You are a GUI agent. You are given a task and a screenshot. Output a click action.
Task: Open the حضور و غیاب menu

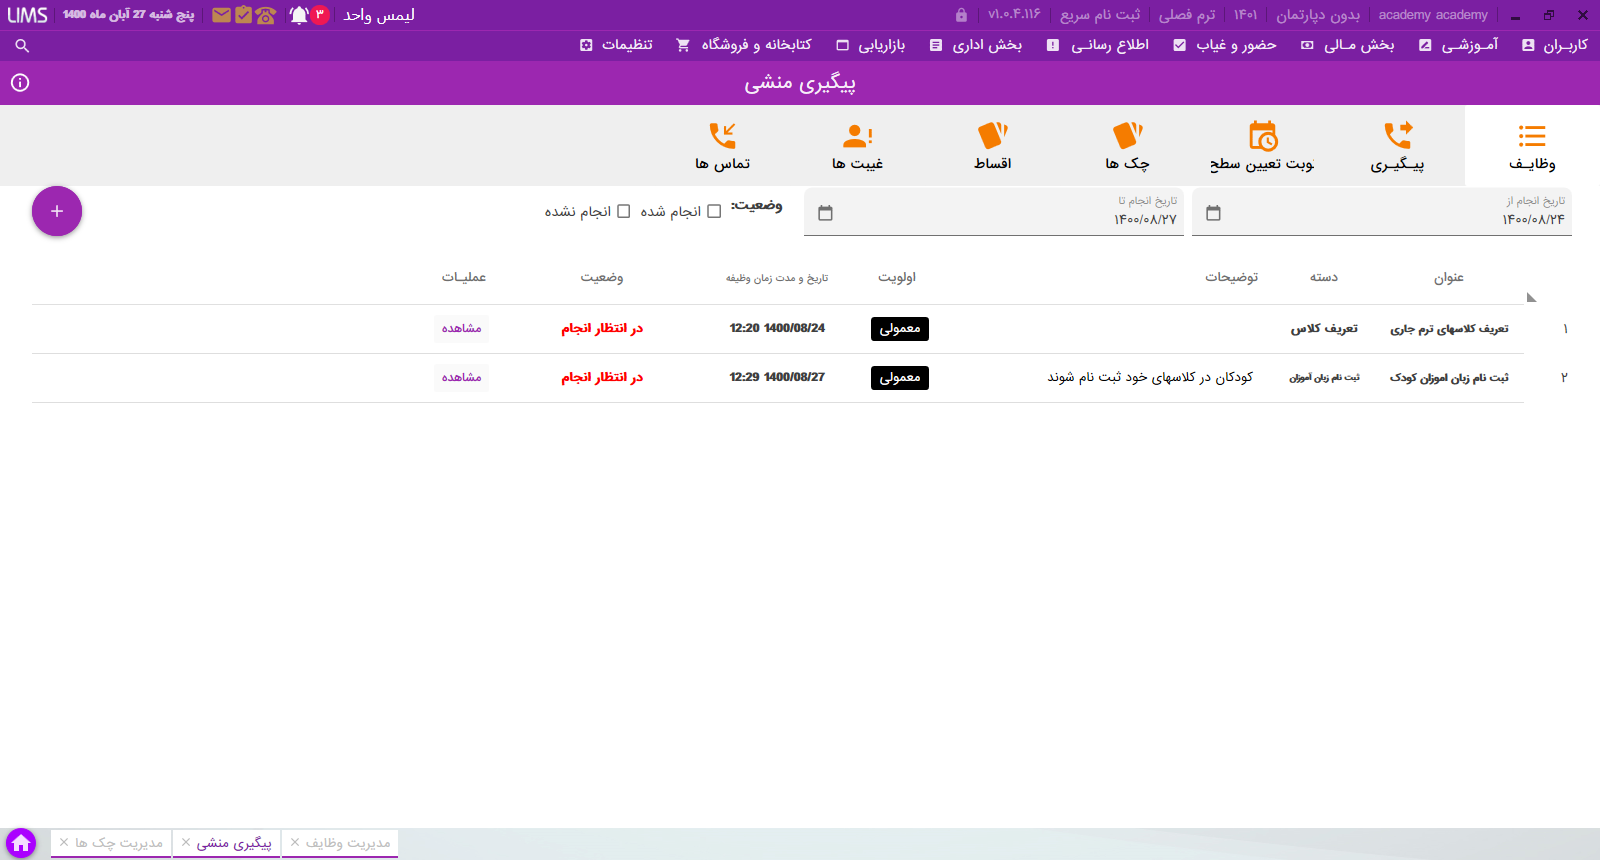(x=1225, y=45)
